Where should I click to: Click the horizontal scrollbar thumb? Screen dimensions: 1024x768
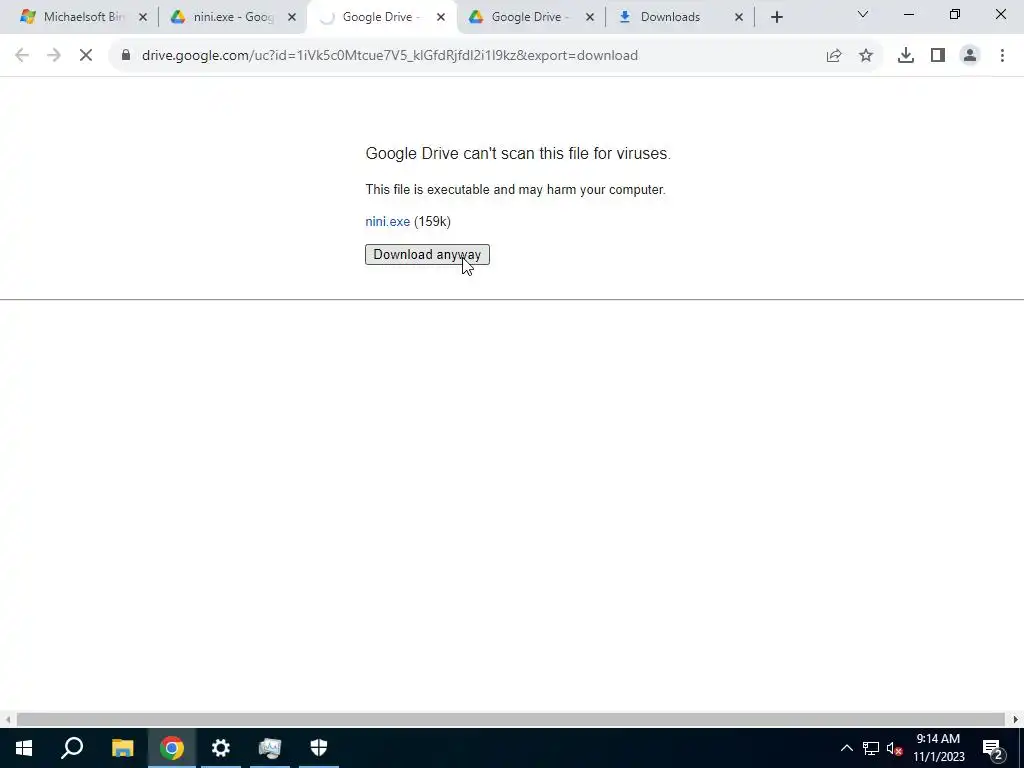coord(511,720)
